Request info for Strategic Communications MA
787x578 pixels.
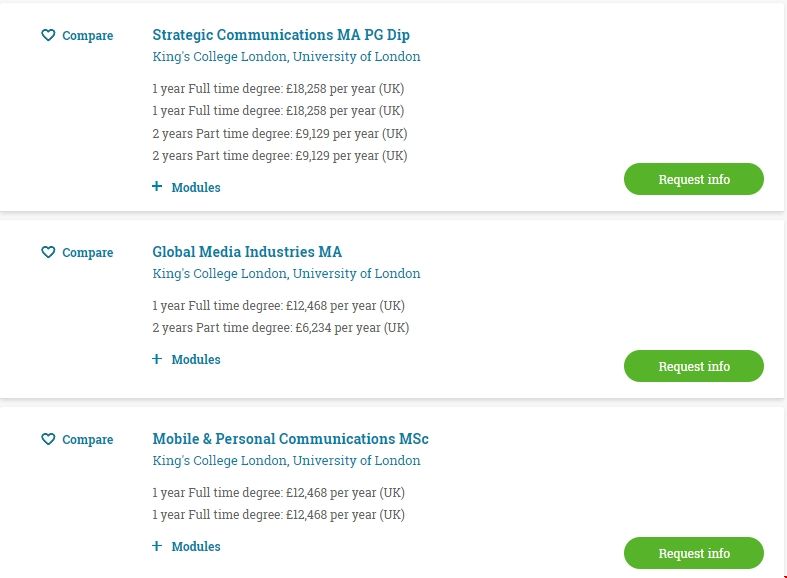tap(694, 180)
